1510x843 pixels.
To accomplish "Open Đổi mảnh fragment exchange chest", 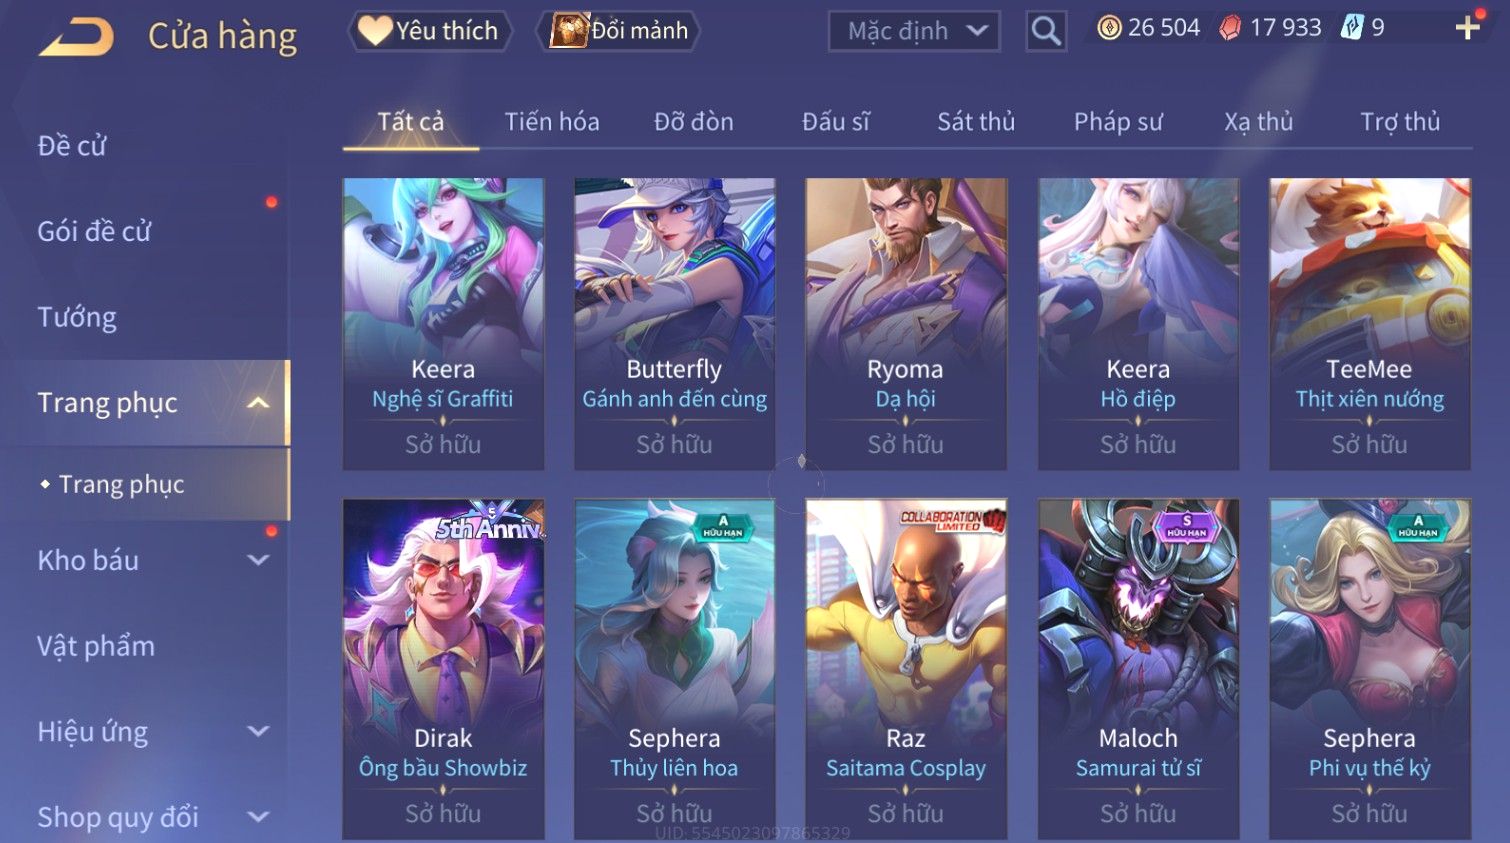I will point(618,31).
